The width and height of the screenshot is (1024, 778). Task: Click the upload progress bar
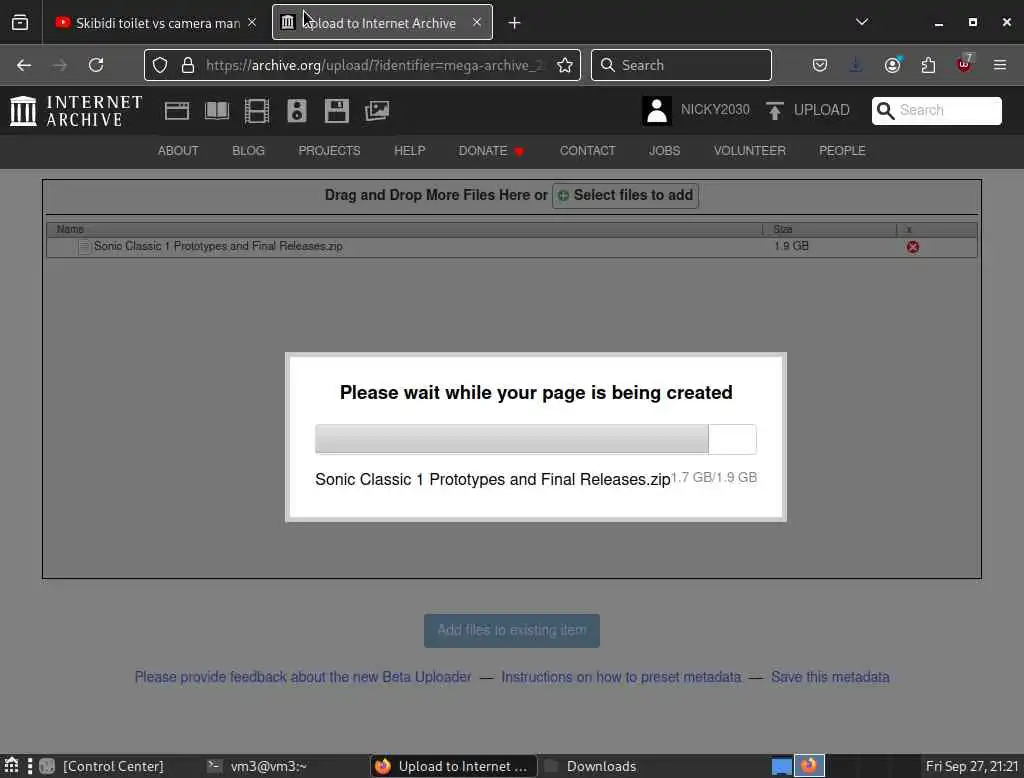pyautogui.click(x=536, y=439)
